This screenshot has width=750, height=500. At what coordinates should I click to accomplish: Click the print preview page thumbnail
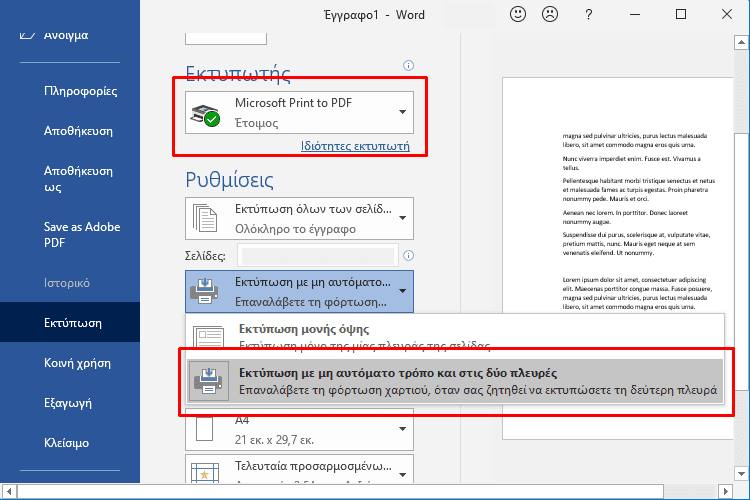pos(618,258)
